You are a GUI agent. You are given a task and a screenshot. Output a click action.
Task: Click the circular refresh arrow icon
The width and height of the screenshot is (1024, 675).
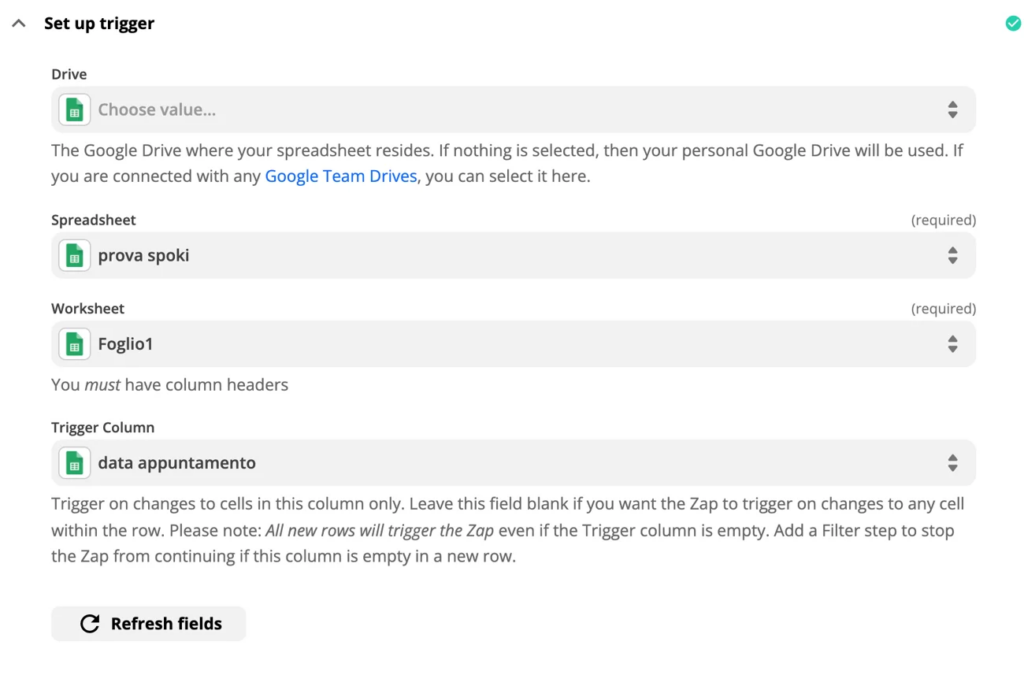click(90, 624)
